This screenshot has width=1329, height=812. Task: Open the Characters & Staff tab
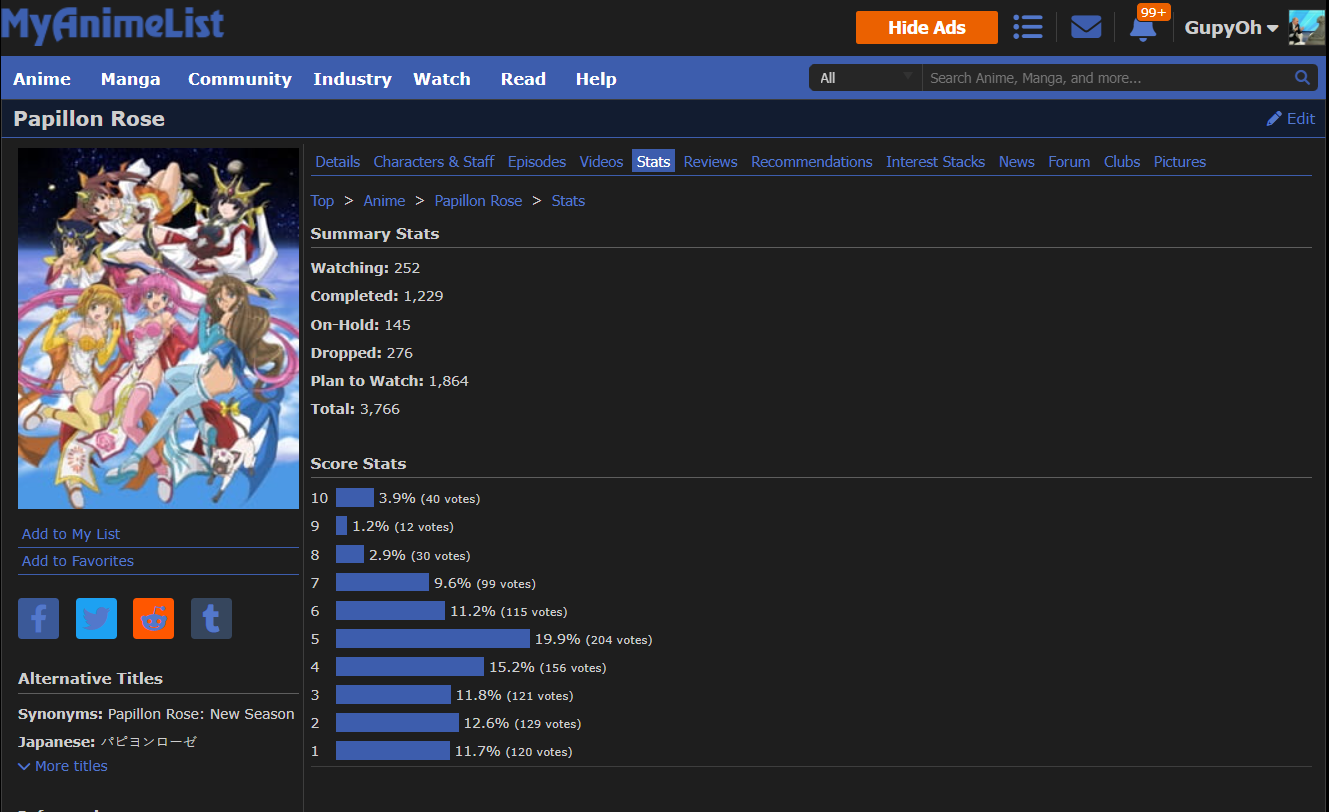click(433, 162)
